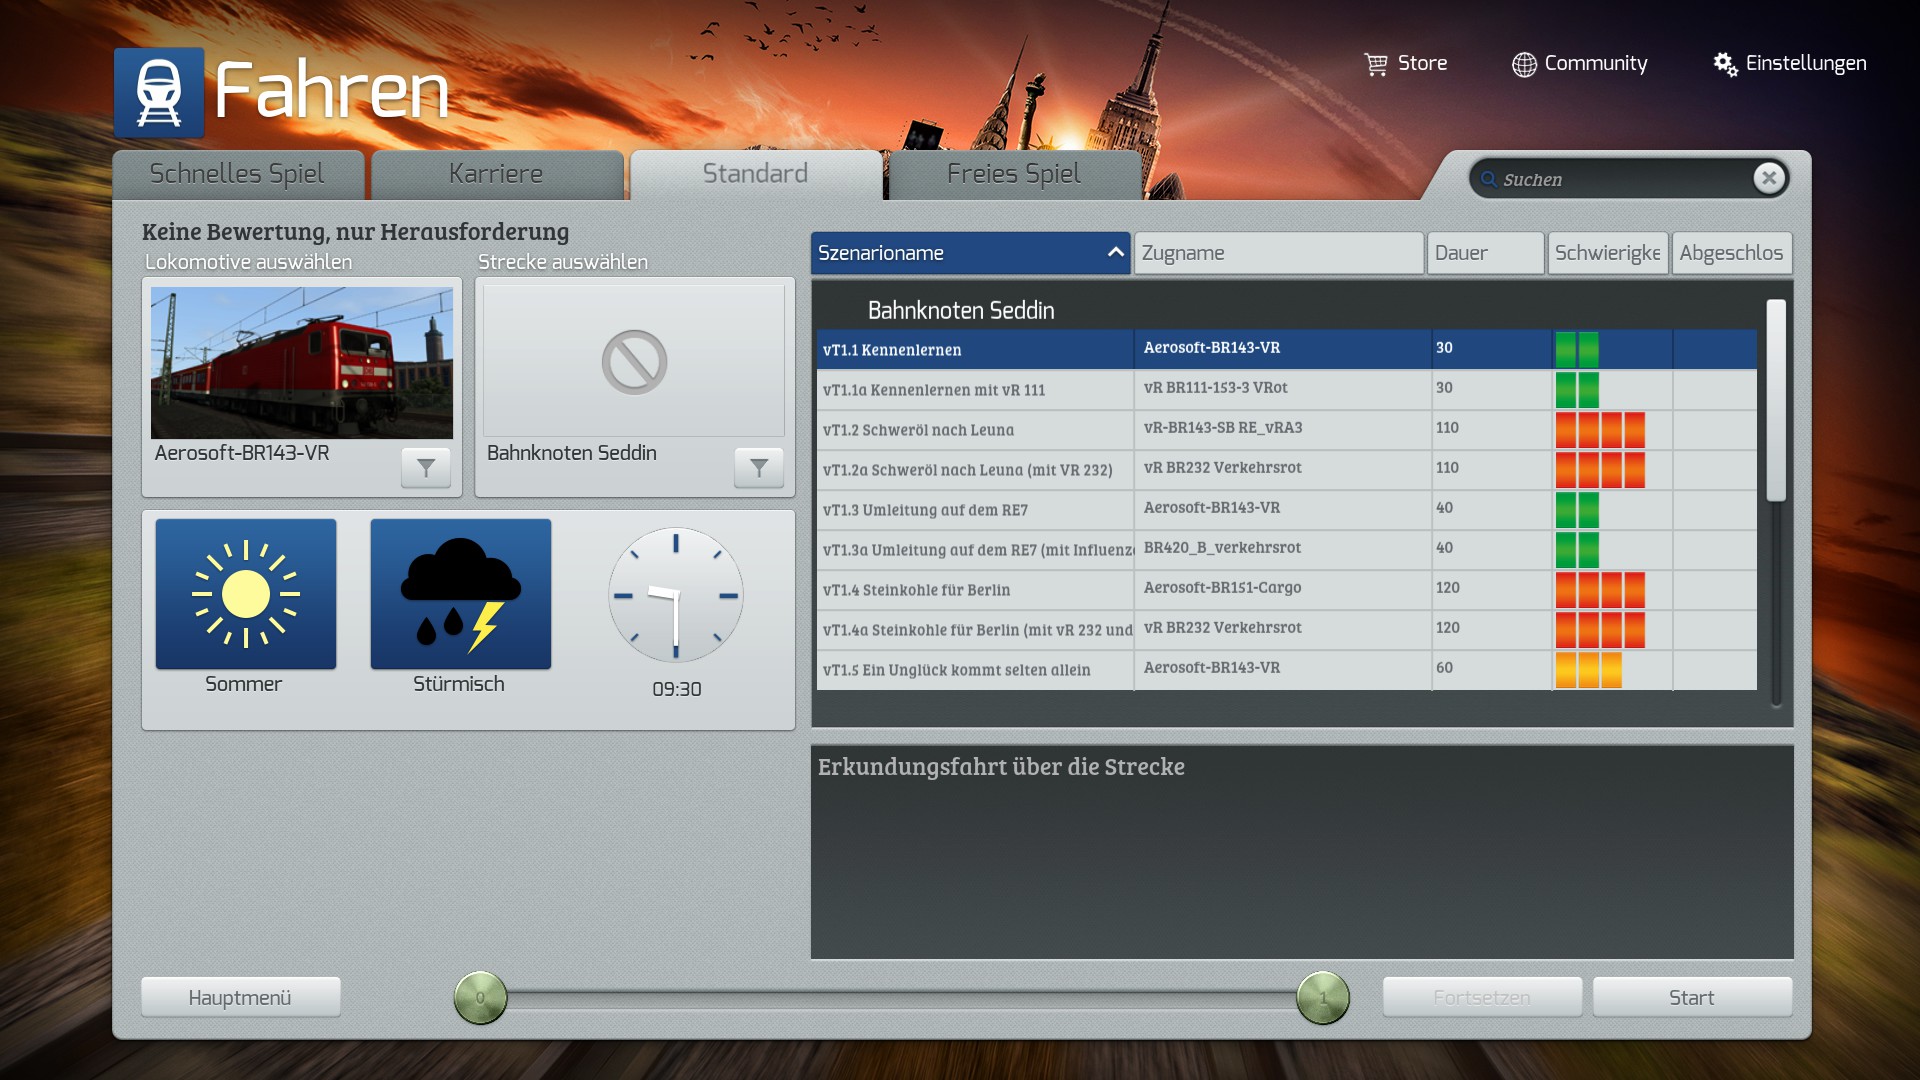Viewport: 1920px width, 1080px height.
Task: Open Community via the globe icon
Action: 1524,64
